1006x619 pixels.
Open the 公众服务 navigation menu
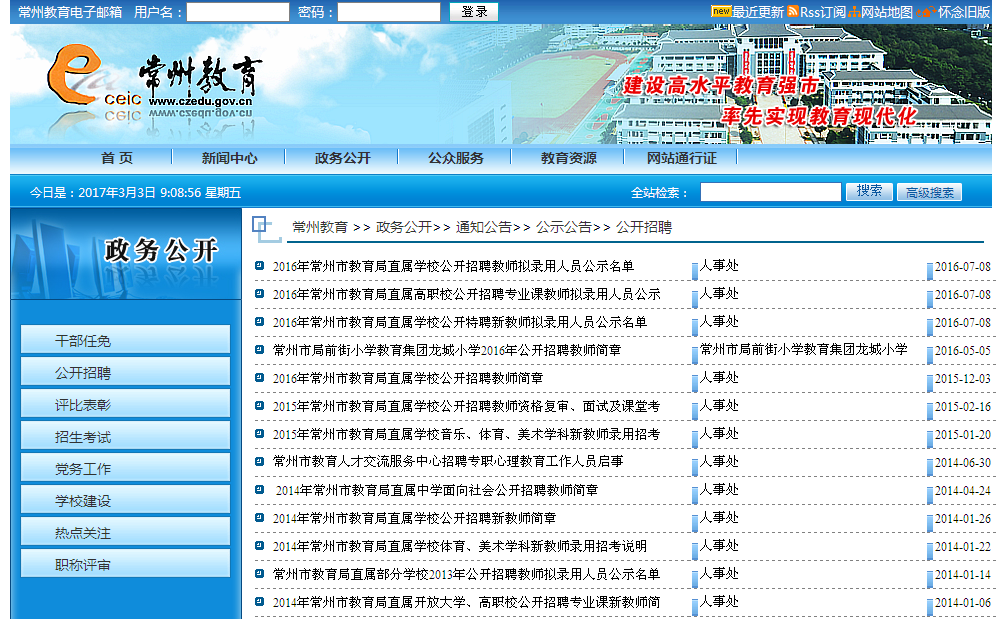coord(456,158)
